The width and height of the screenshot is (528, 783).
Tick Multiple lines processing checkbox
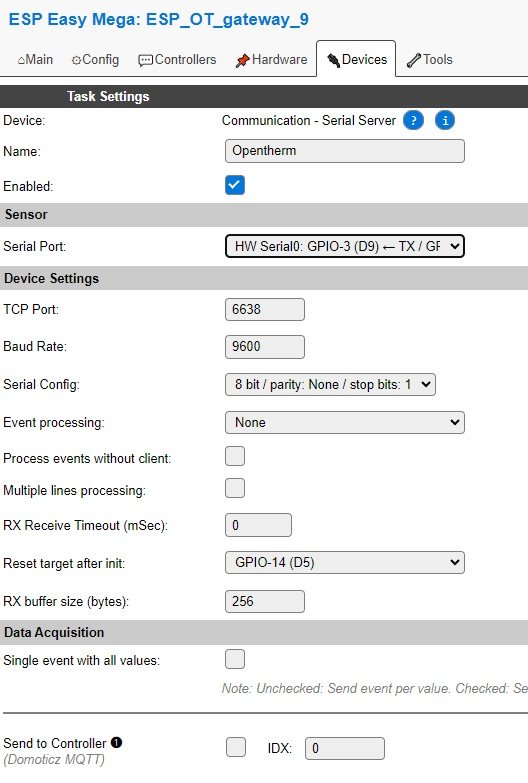pyautogui.click(x=235, y=488)
